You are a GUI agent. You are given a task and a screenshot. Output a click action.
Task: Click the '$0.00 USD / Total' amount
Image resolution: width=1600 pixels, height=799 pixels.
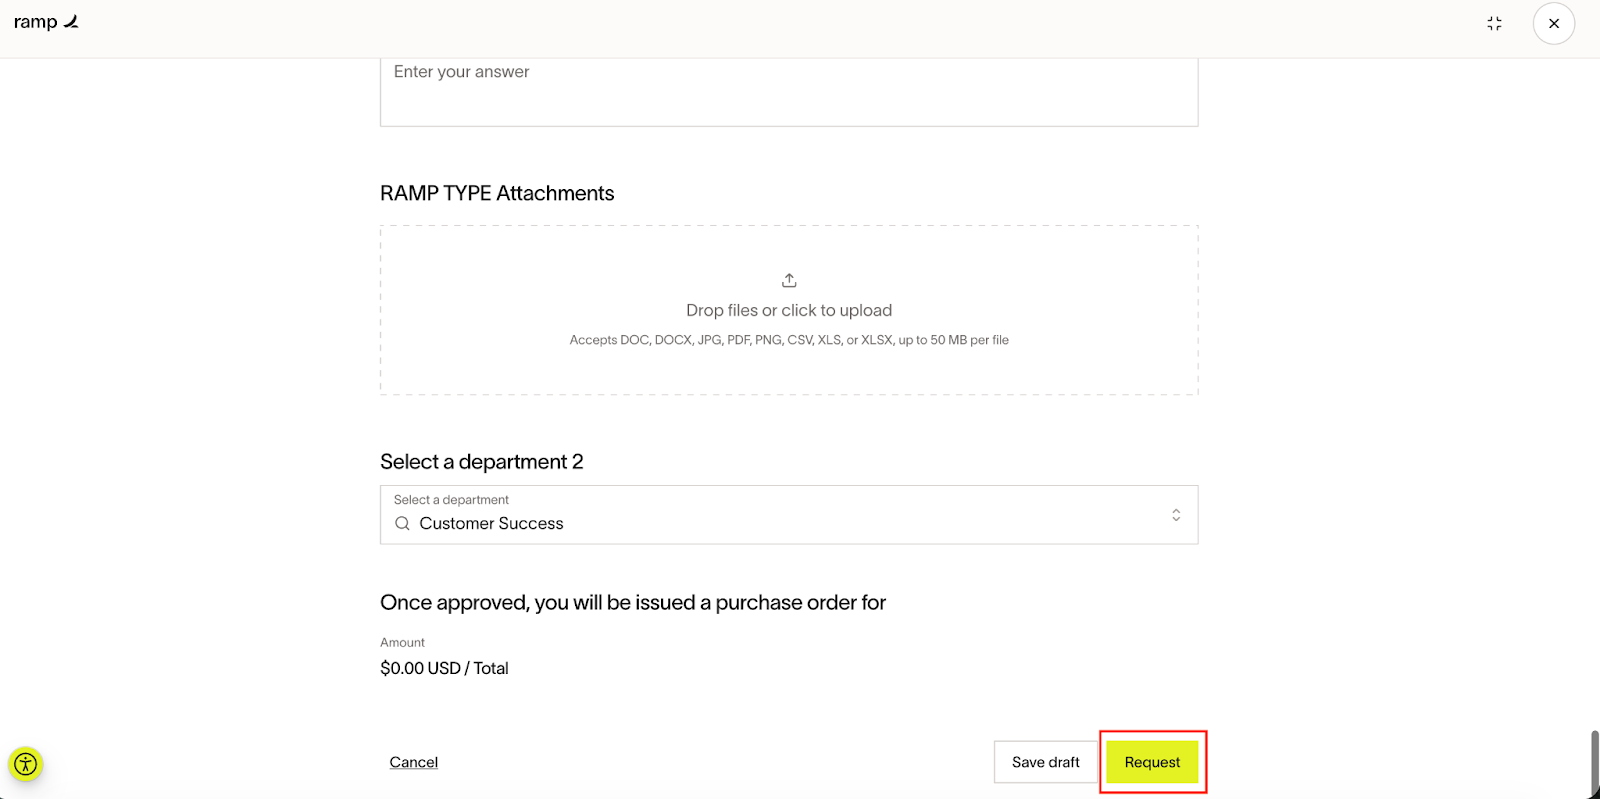click(x=444, y=668)
